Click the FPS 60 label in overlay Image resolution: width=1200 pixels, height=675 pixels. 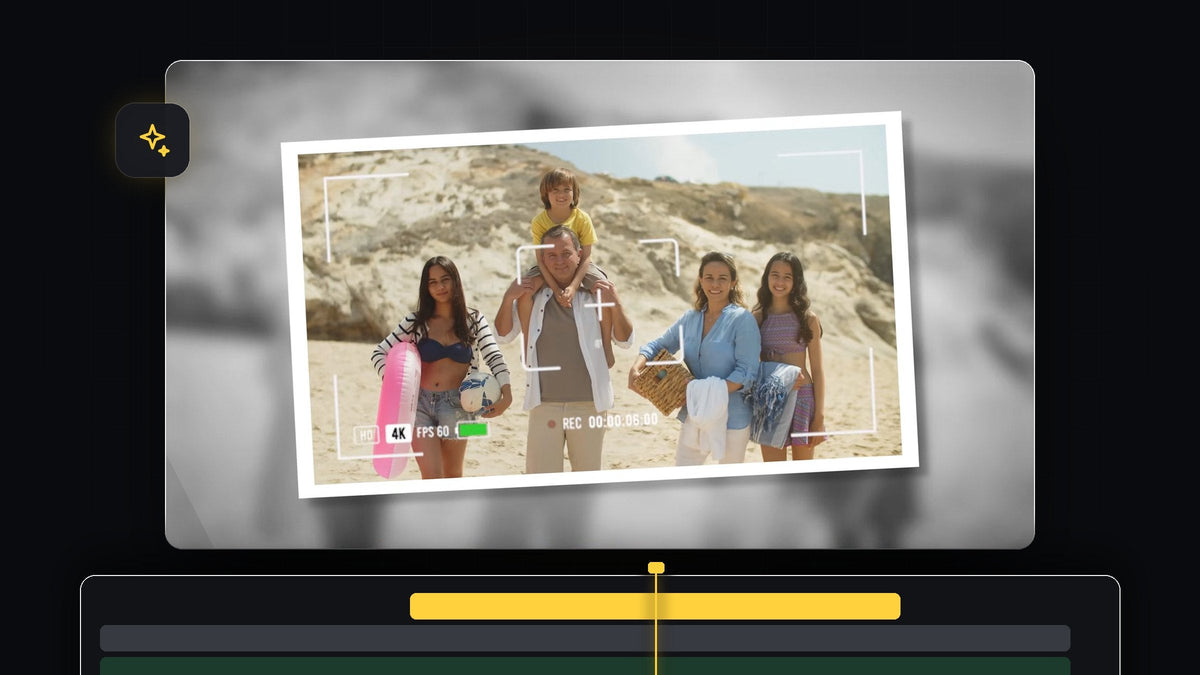coord(433,432)
